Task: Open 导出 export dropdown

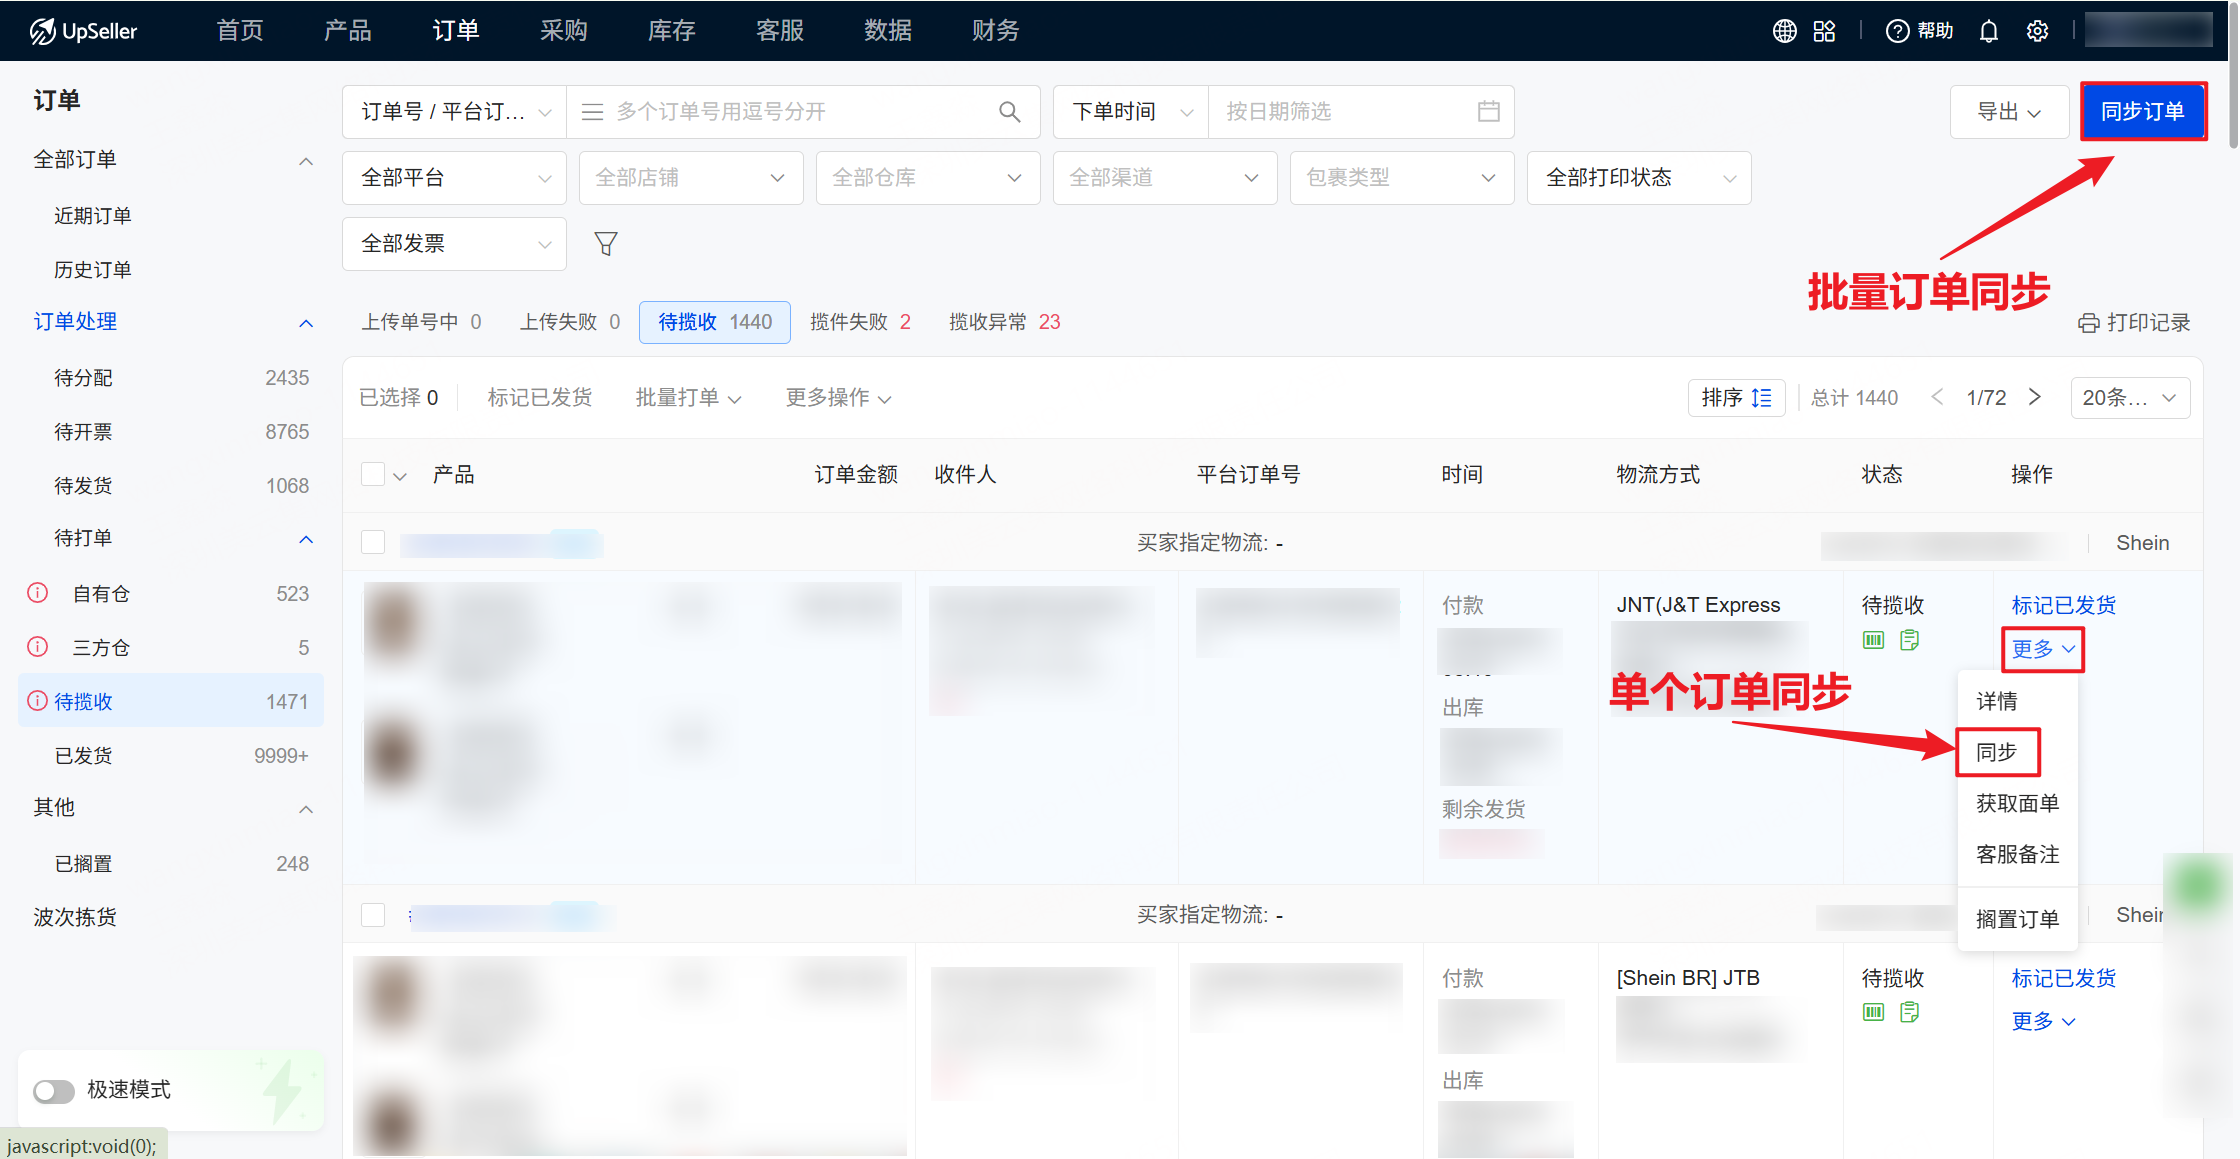Action: coord(2009,112)
